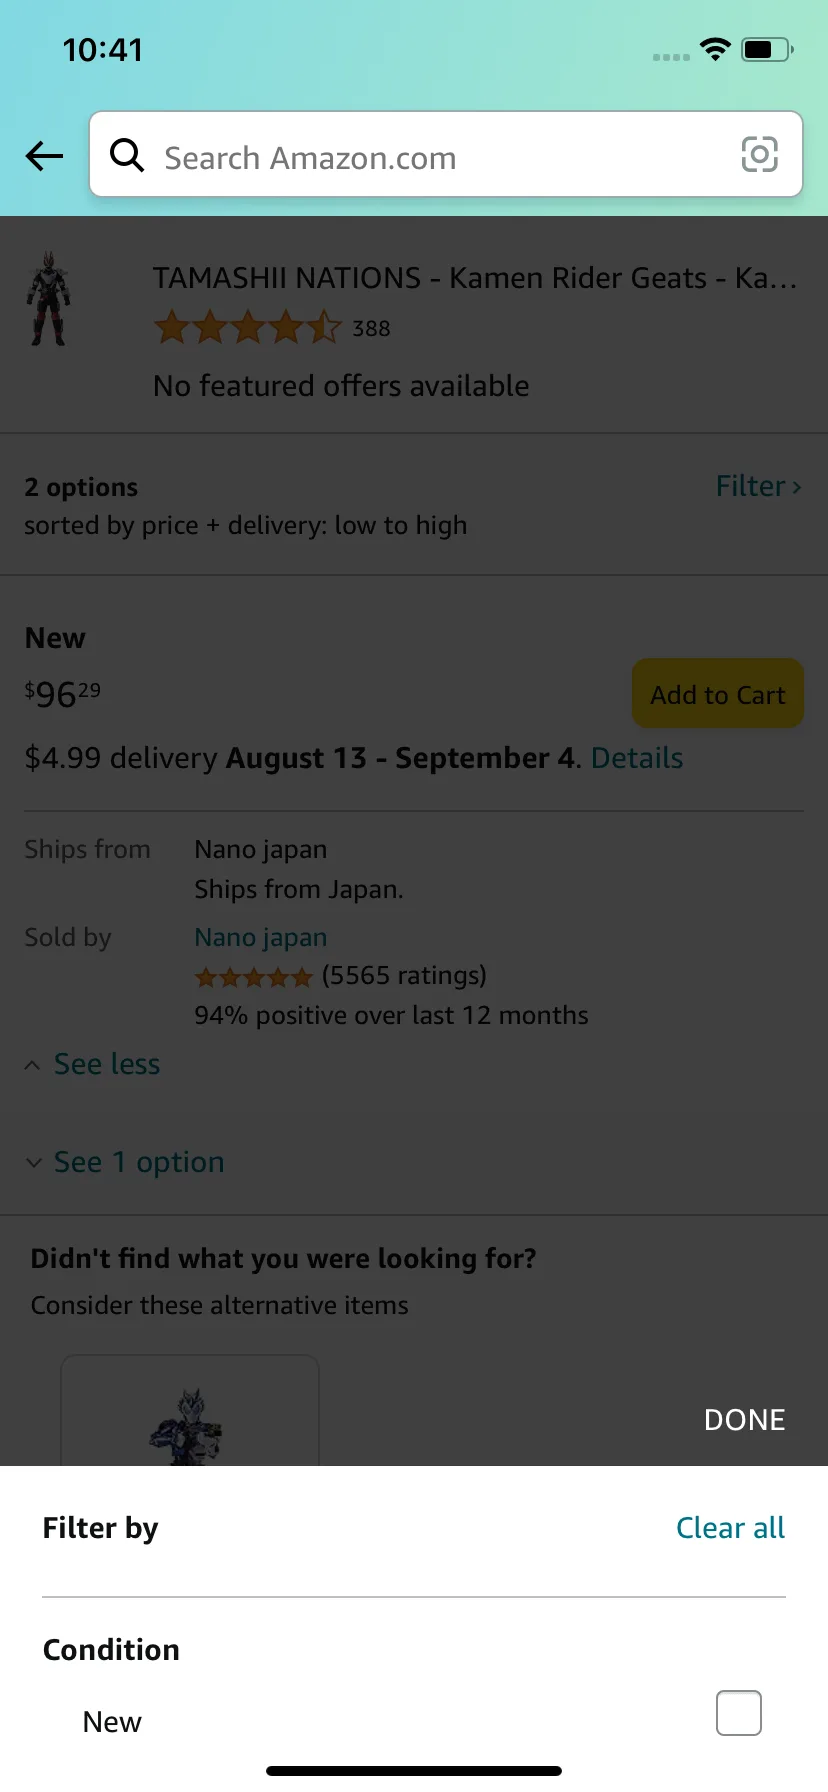
Task: Collapse details with See less
Action: pos(106,1065)
